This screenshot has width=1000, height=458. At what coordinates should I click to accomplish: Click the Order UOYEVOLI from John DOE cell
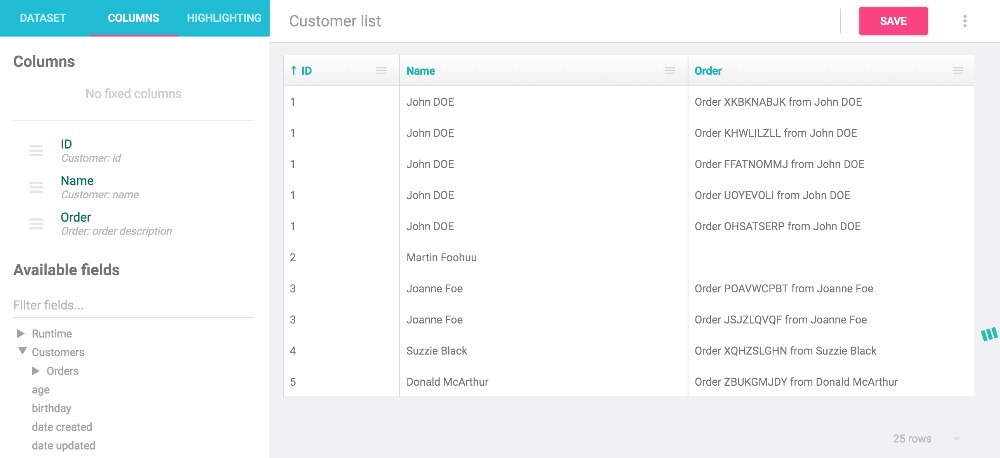[x=831, y=195]
